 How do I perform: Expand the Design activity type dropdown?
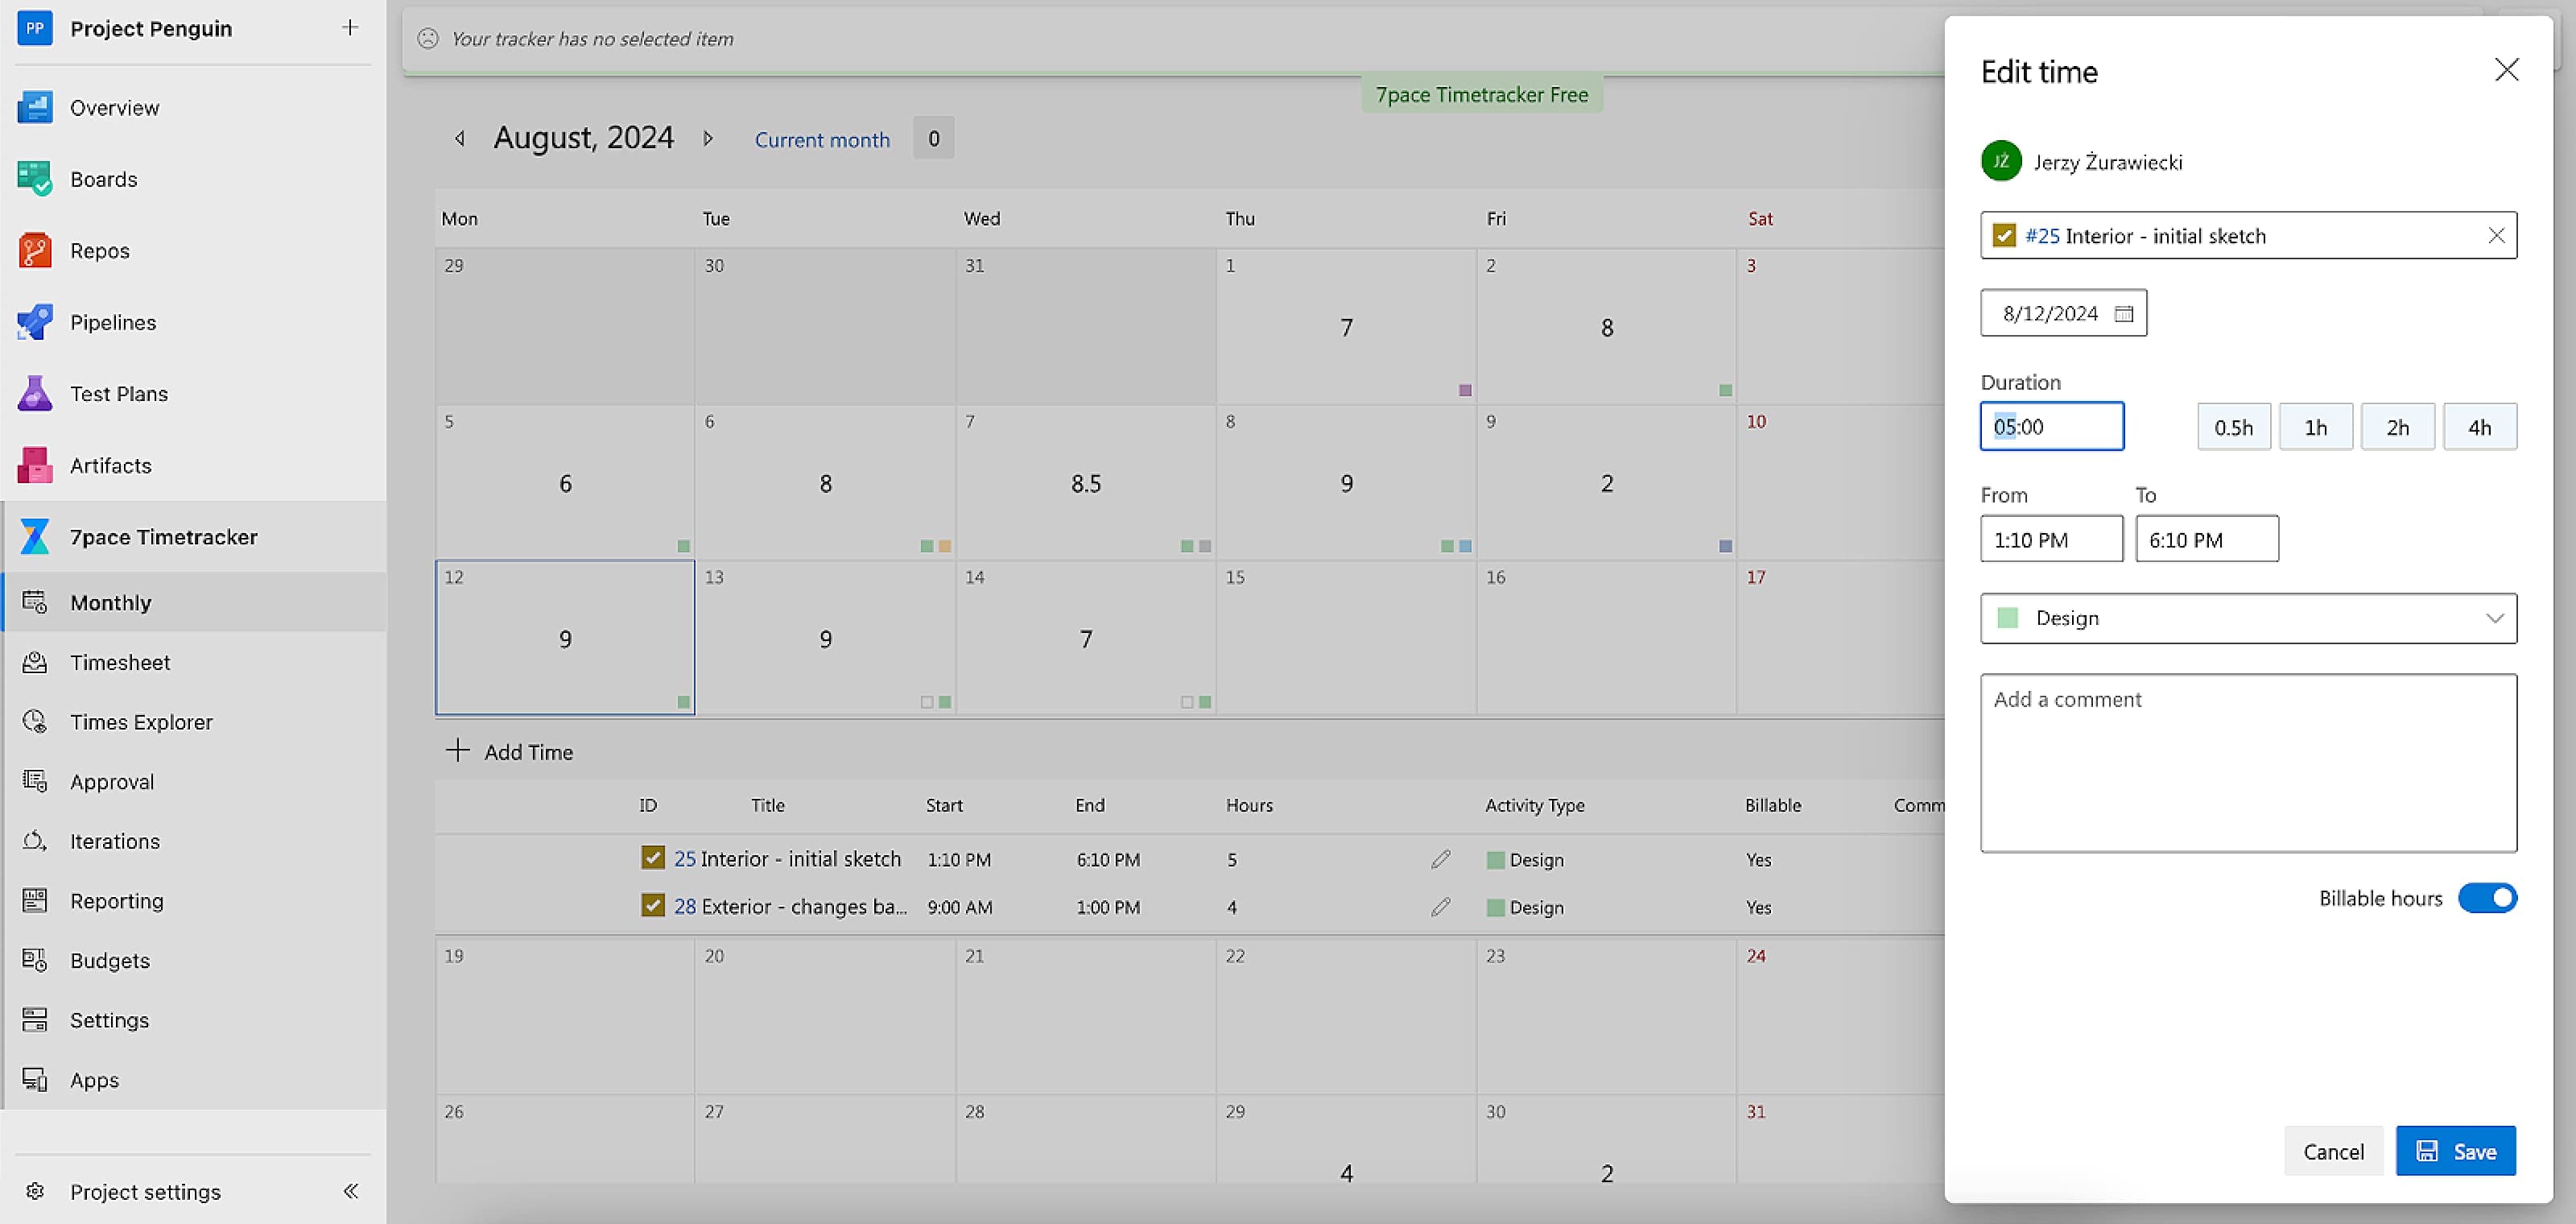tap(2495, 618)
